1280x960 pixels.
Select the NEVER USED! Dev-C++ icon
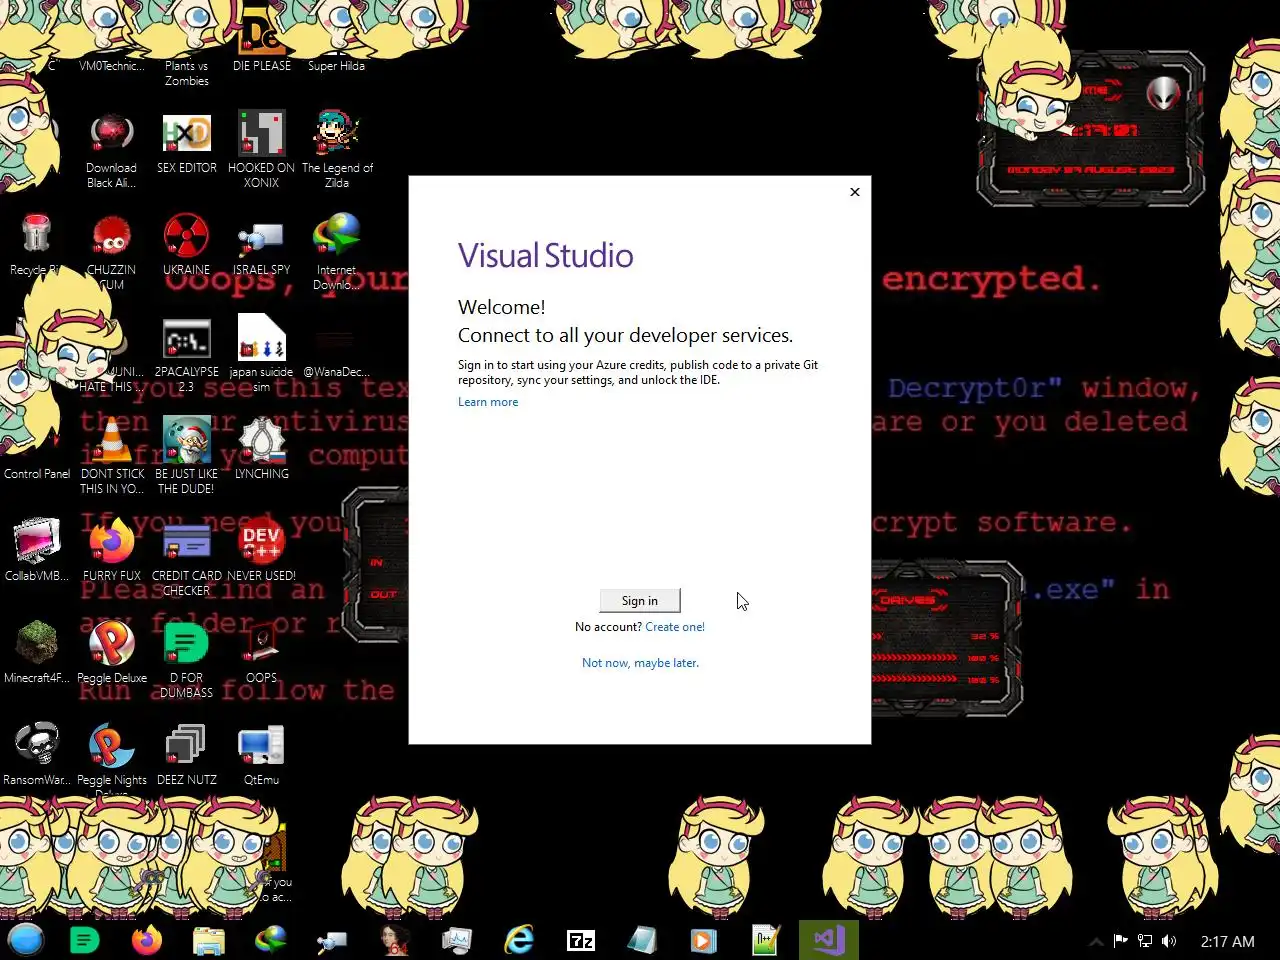pos(262,550)
